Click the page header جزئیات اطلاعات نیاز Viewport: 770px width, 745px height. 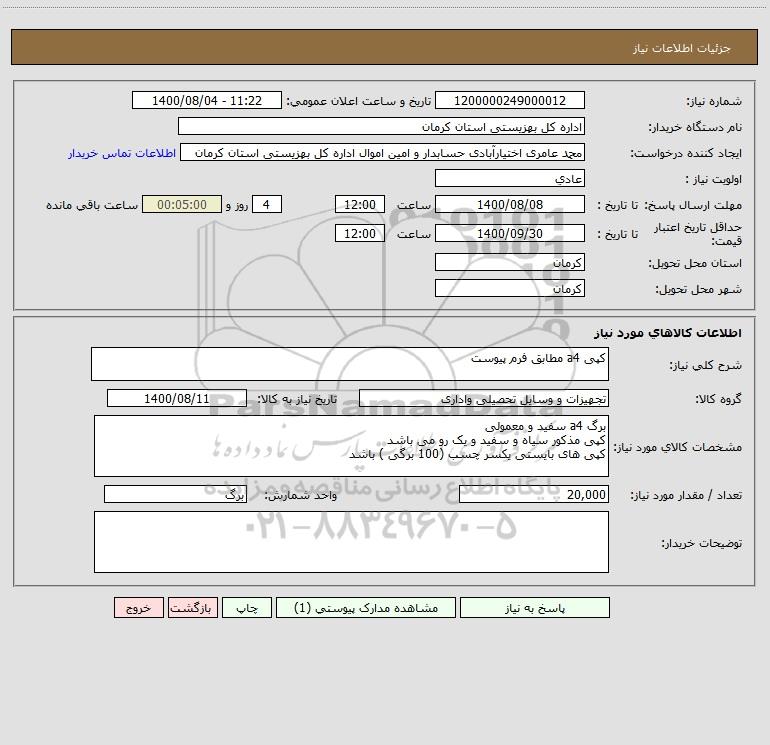click(682, 48)
